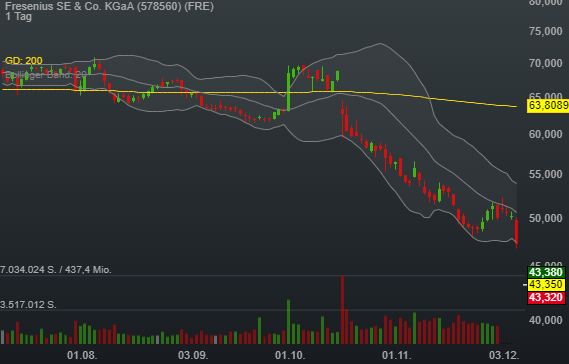Image resolution: width=569 pixels, height=364 pixels.
Task: Click the last red candle at chart end
Action: 516,231
